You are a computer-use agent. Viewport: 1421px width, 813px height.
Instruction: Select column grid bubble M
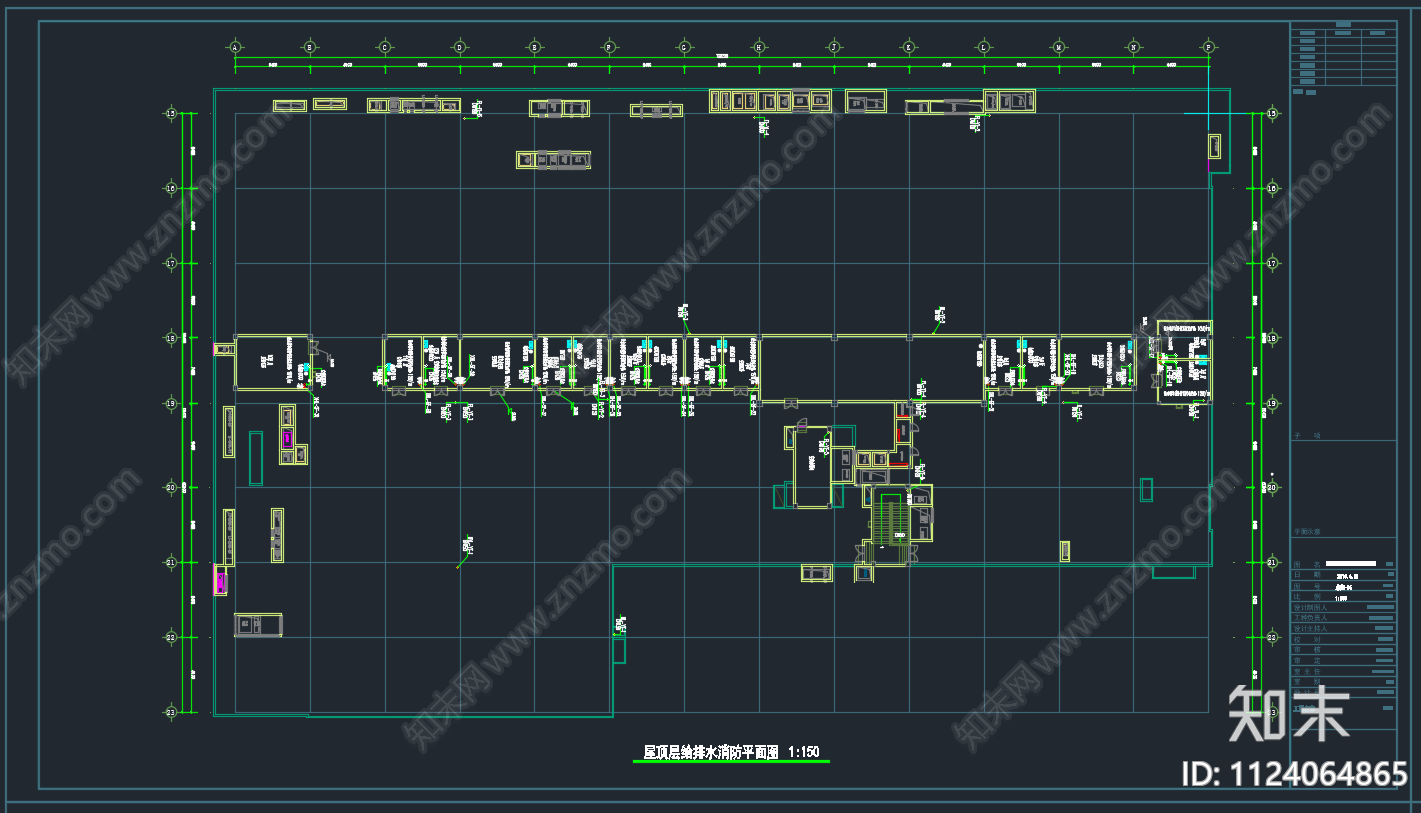[1059, 47]
